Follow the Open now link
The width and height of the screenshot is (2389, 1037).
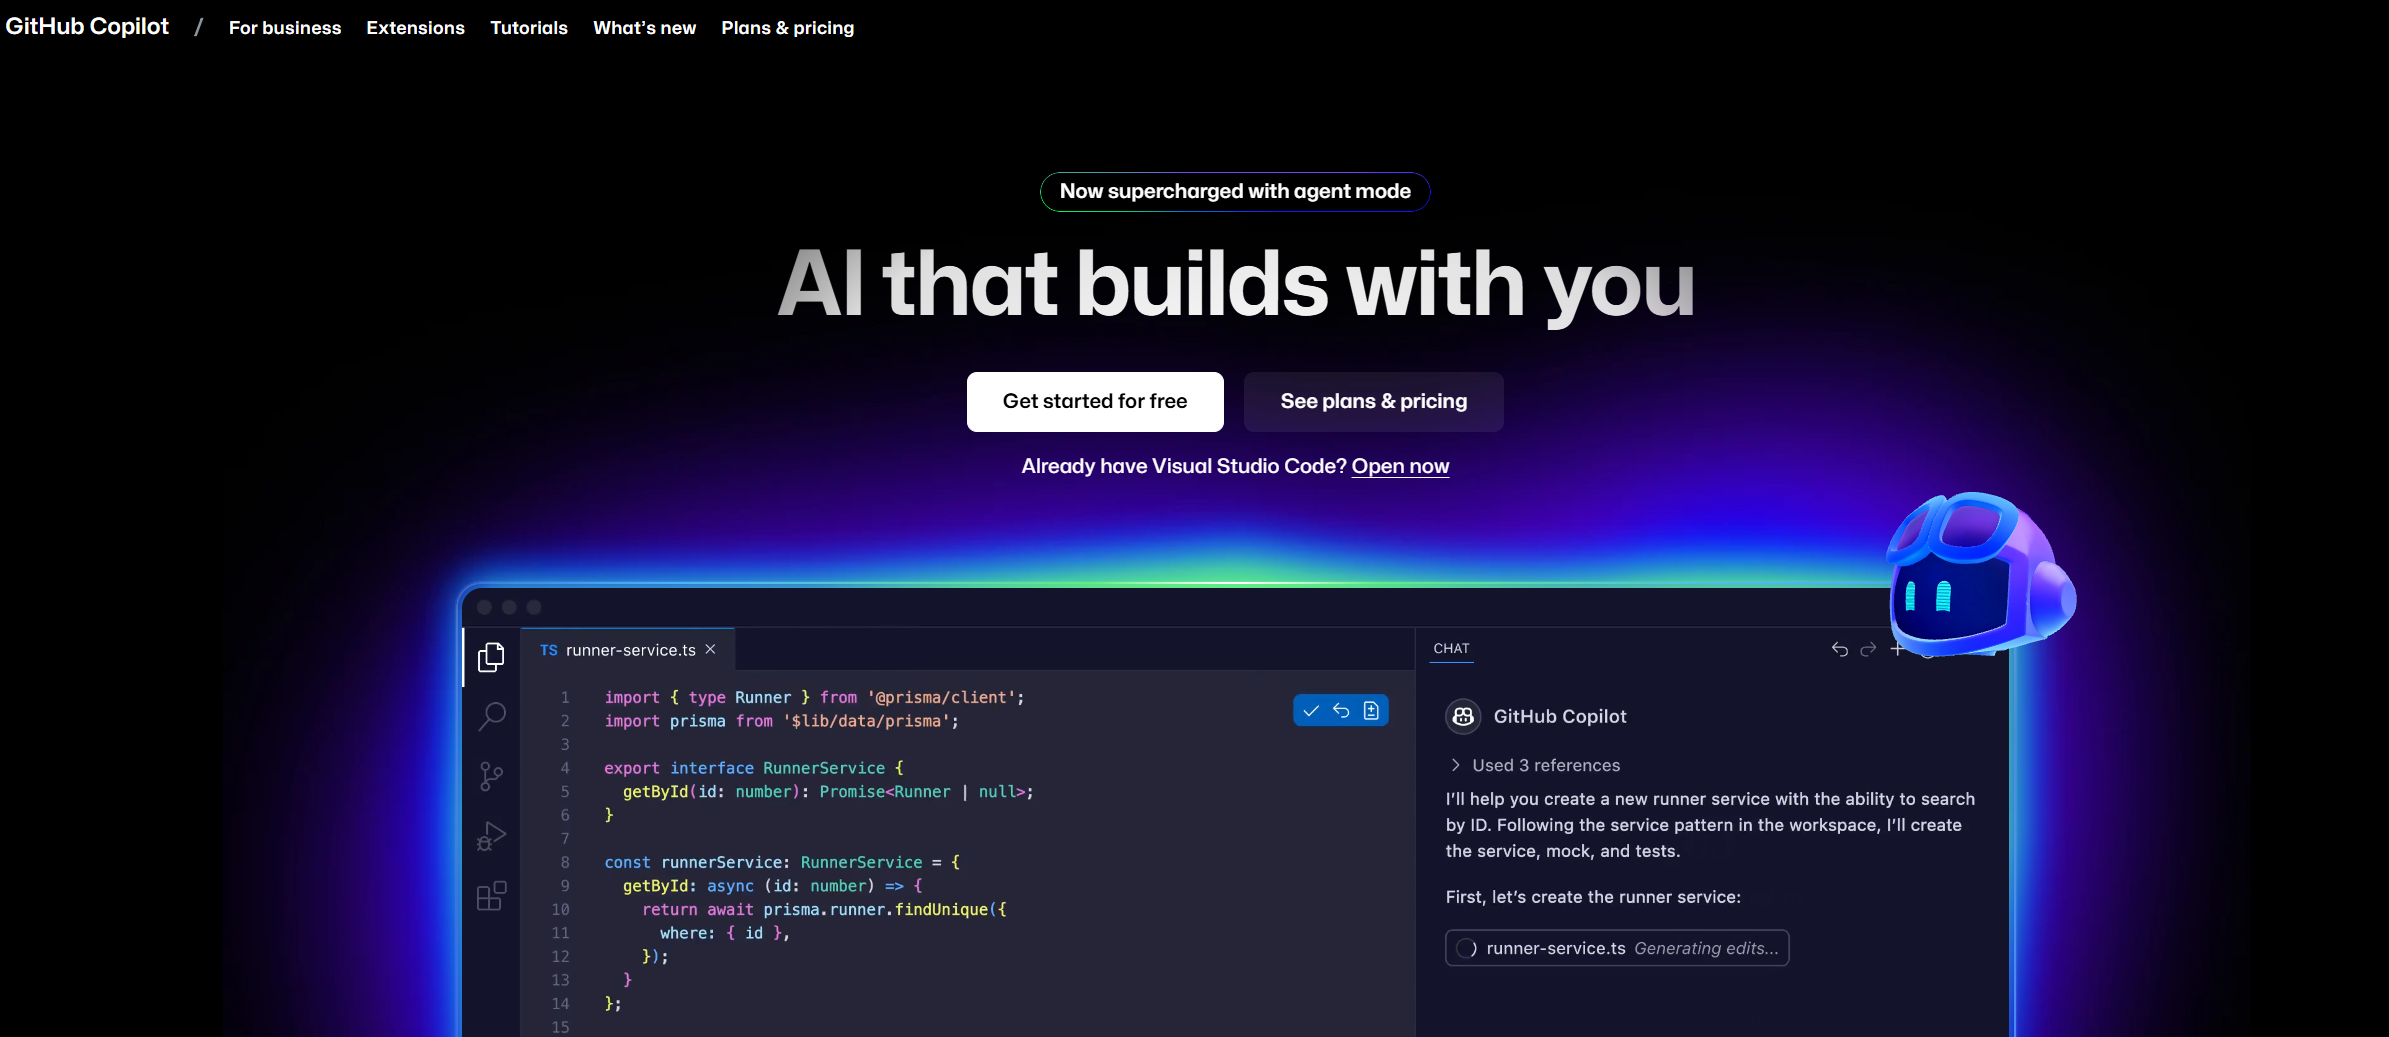(1400, 466)
